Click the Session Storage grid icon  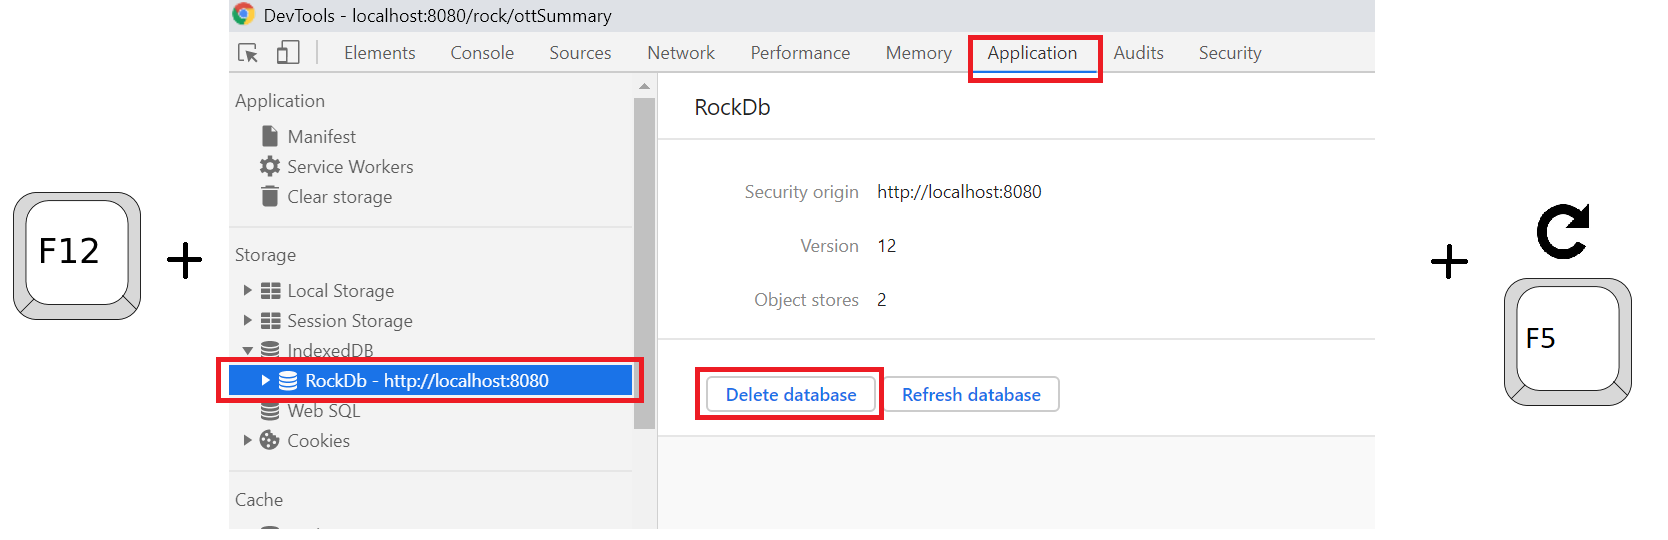point(270,321)
